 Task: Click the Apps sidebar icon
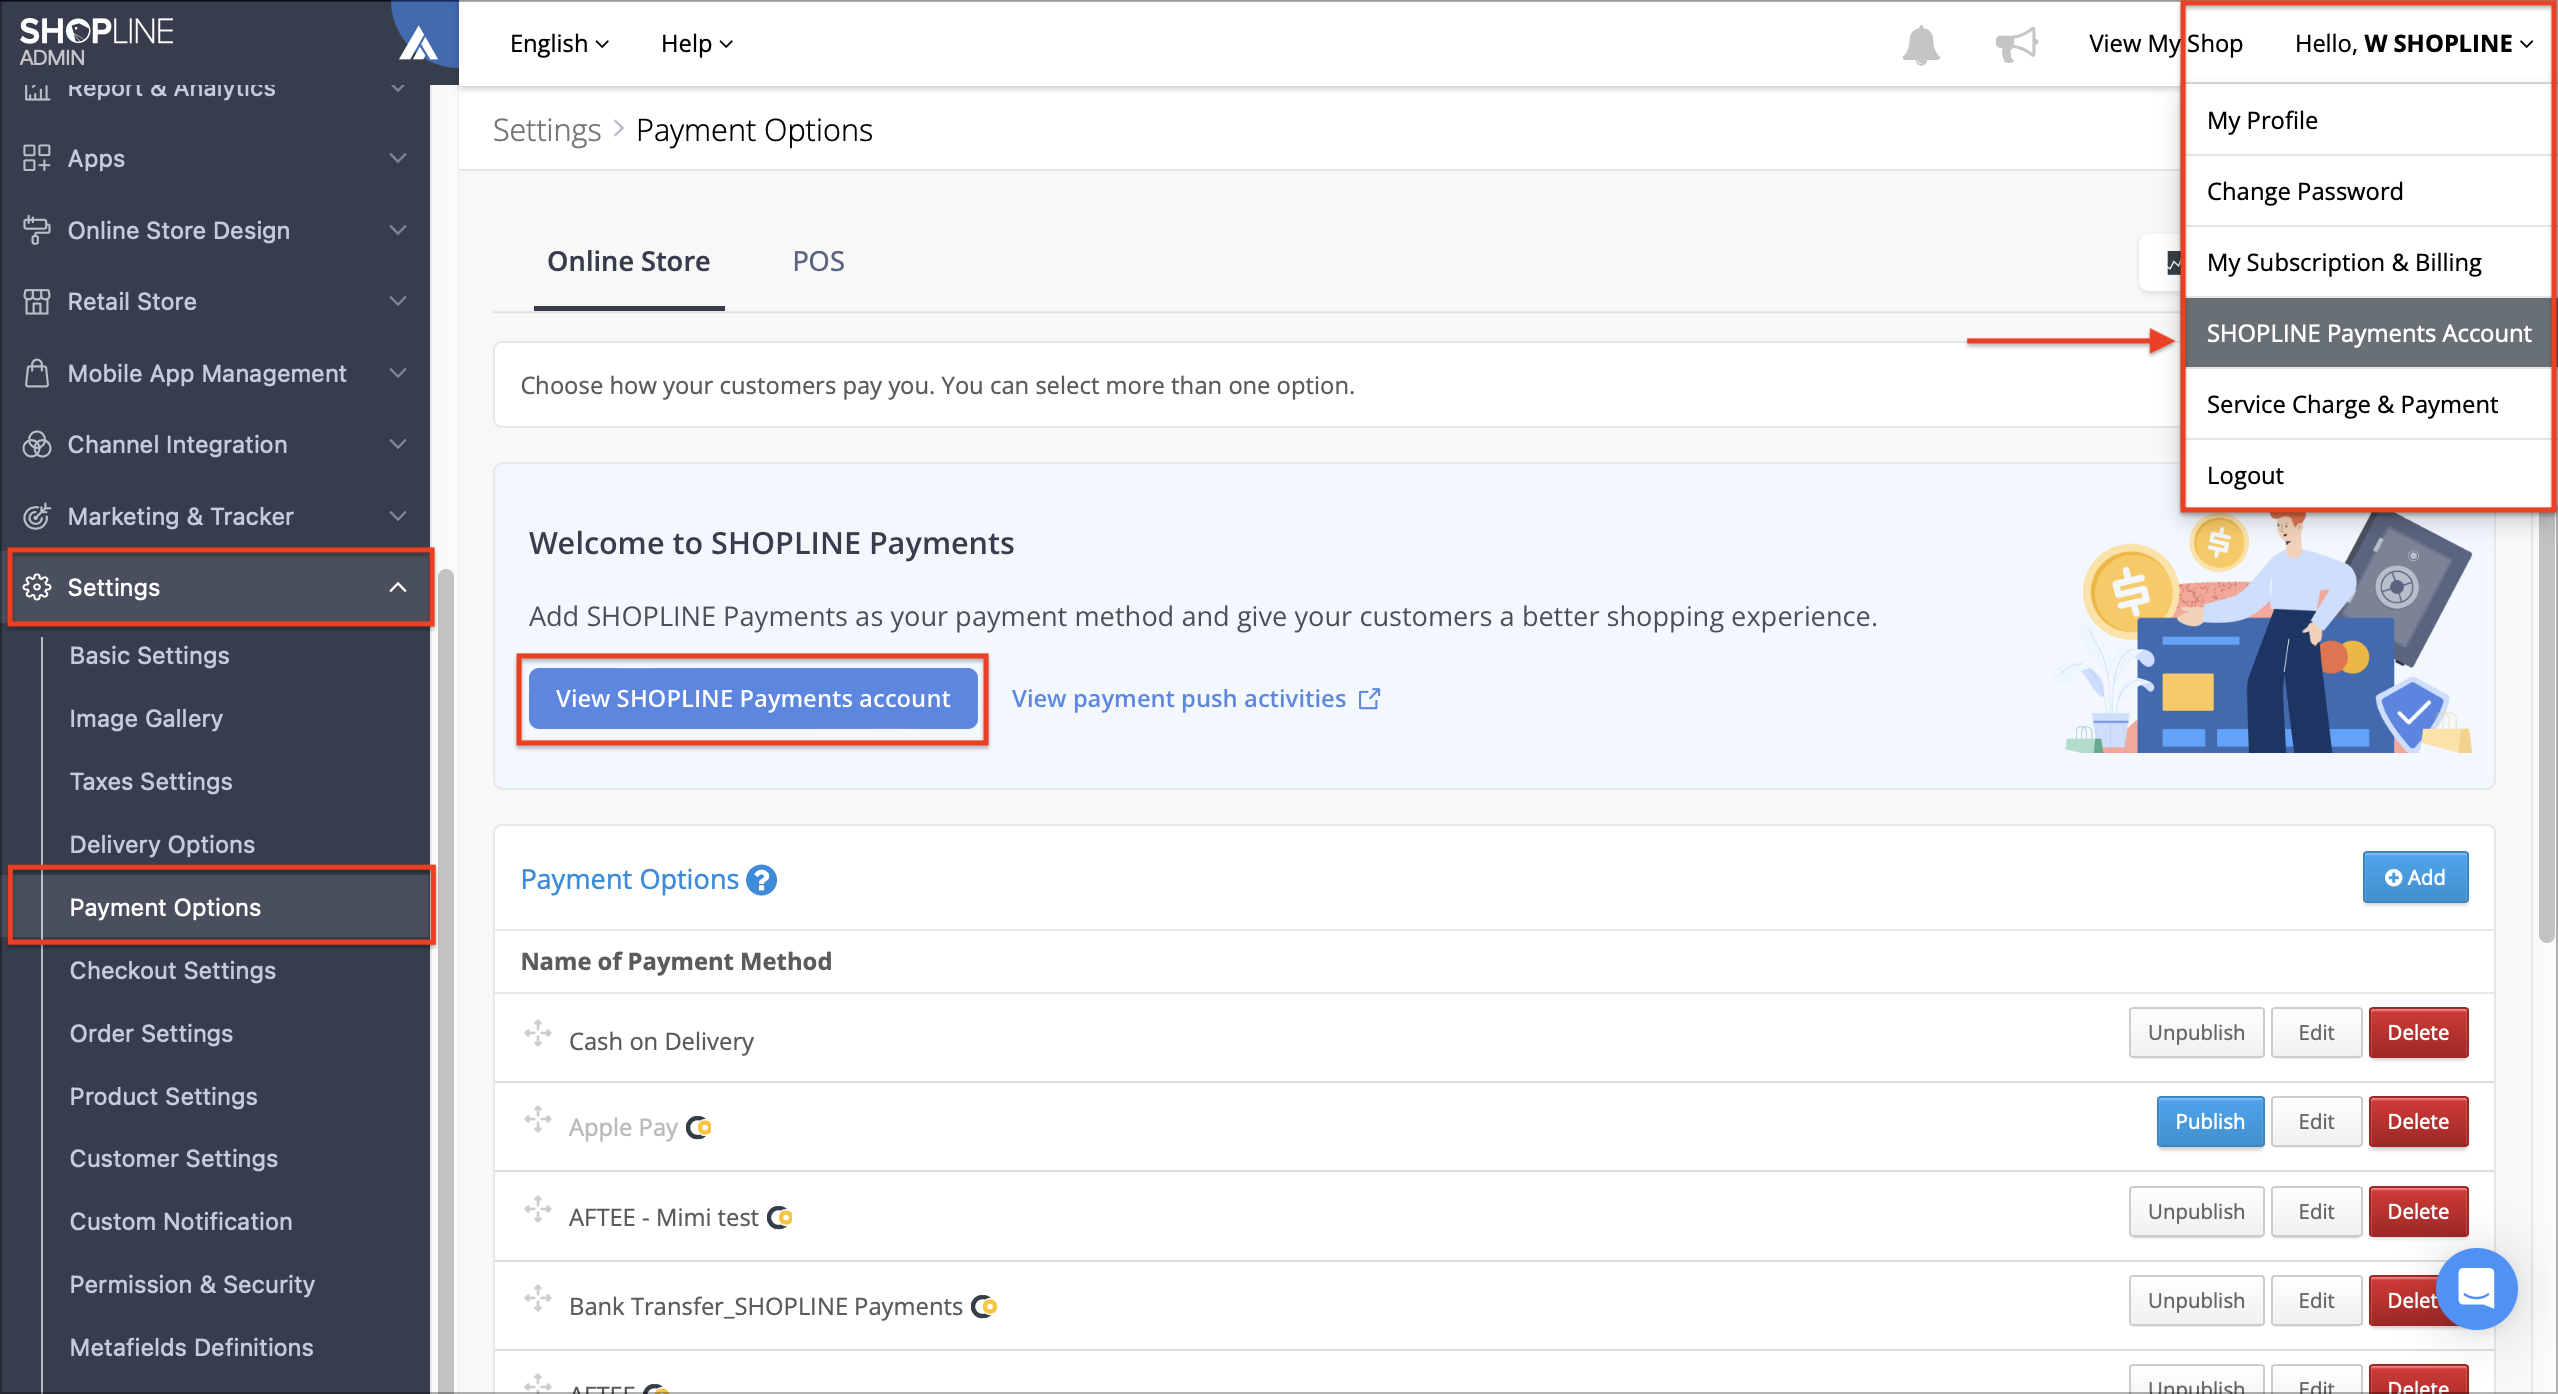(x=37, y=158)
